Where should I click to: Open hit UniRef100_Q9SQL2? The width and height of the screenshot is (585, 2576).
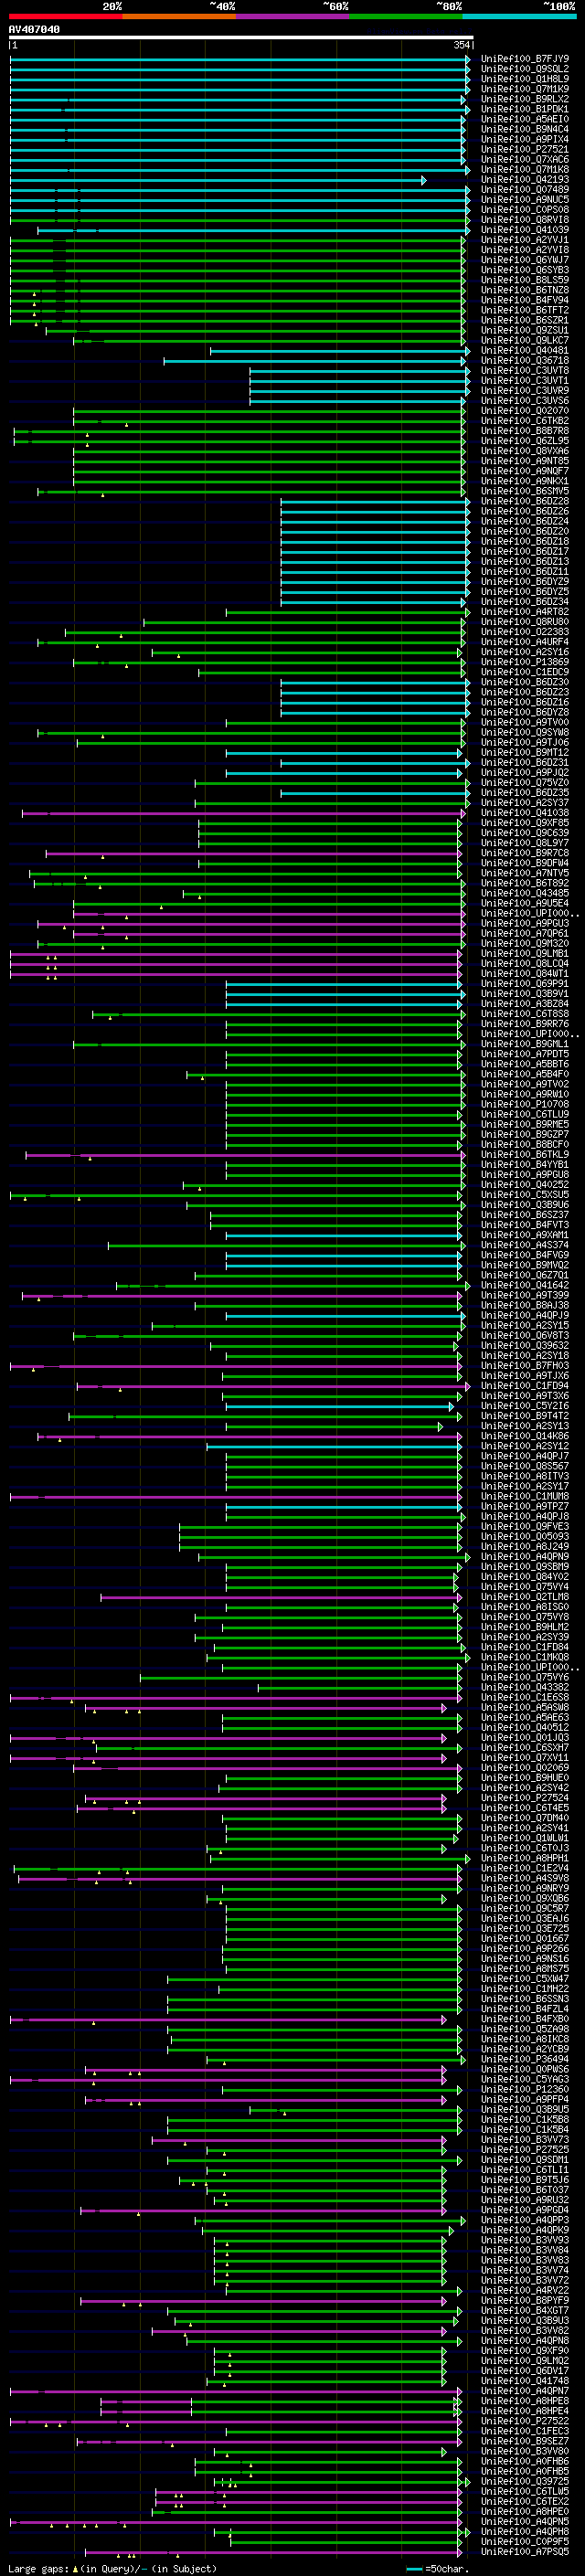[x=524, y=69]
